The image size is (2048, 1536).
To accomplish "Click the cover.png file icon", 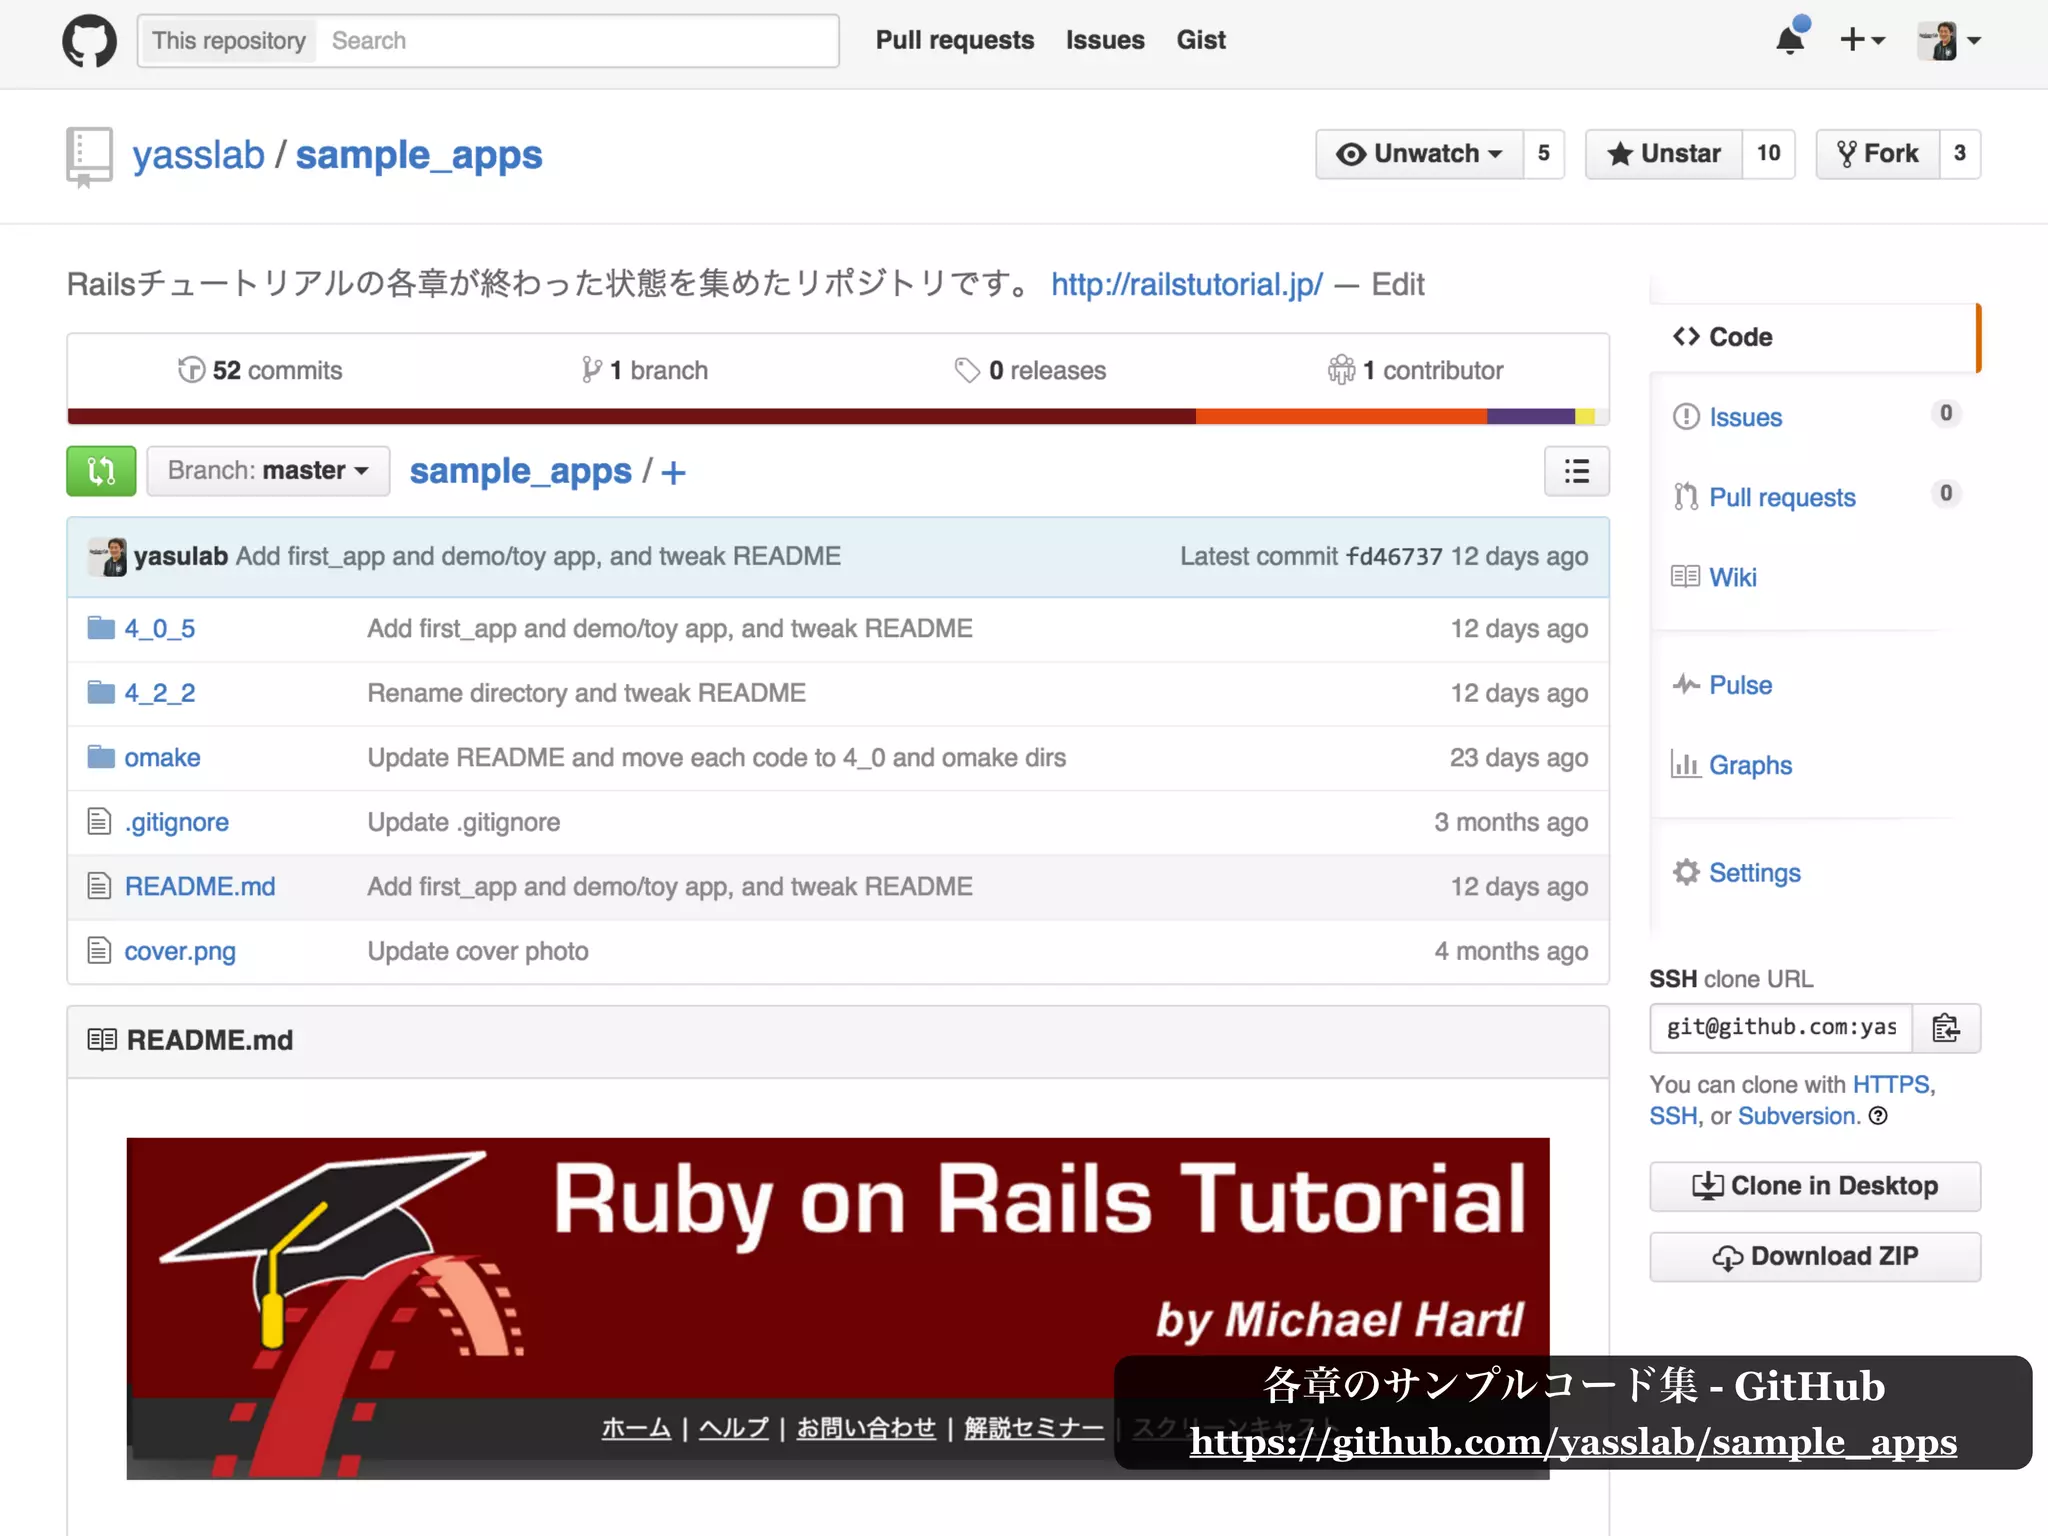I will [99, 950].
